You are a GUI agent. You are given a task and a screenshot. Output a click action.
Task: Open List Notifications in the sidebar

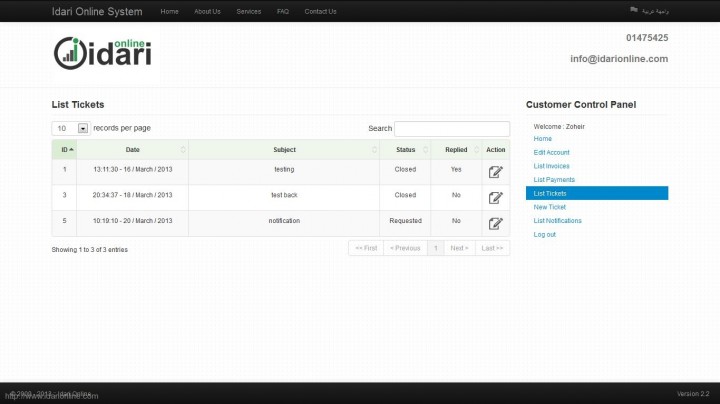click(558, 221)
